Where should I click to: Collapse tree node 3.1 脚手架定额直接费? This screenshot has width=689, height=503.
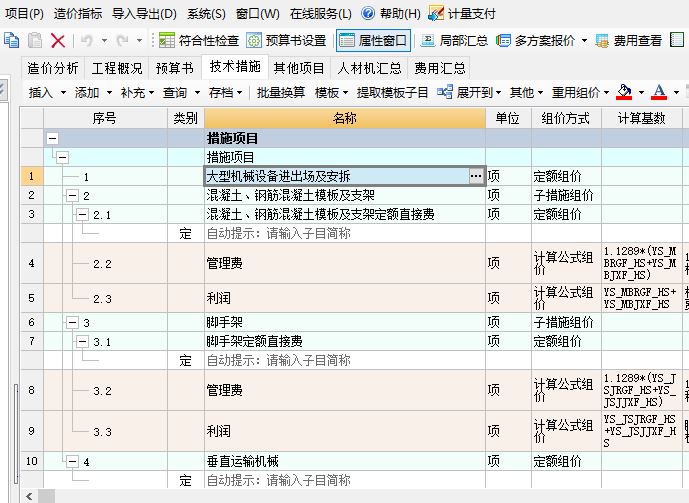[x=82, y=341]
